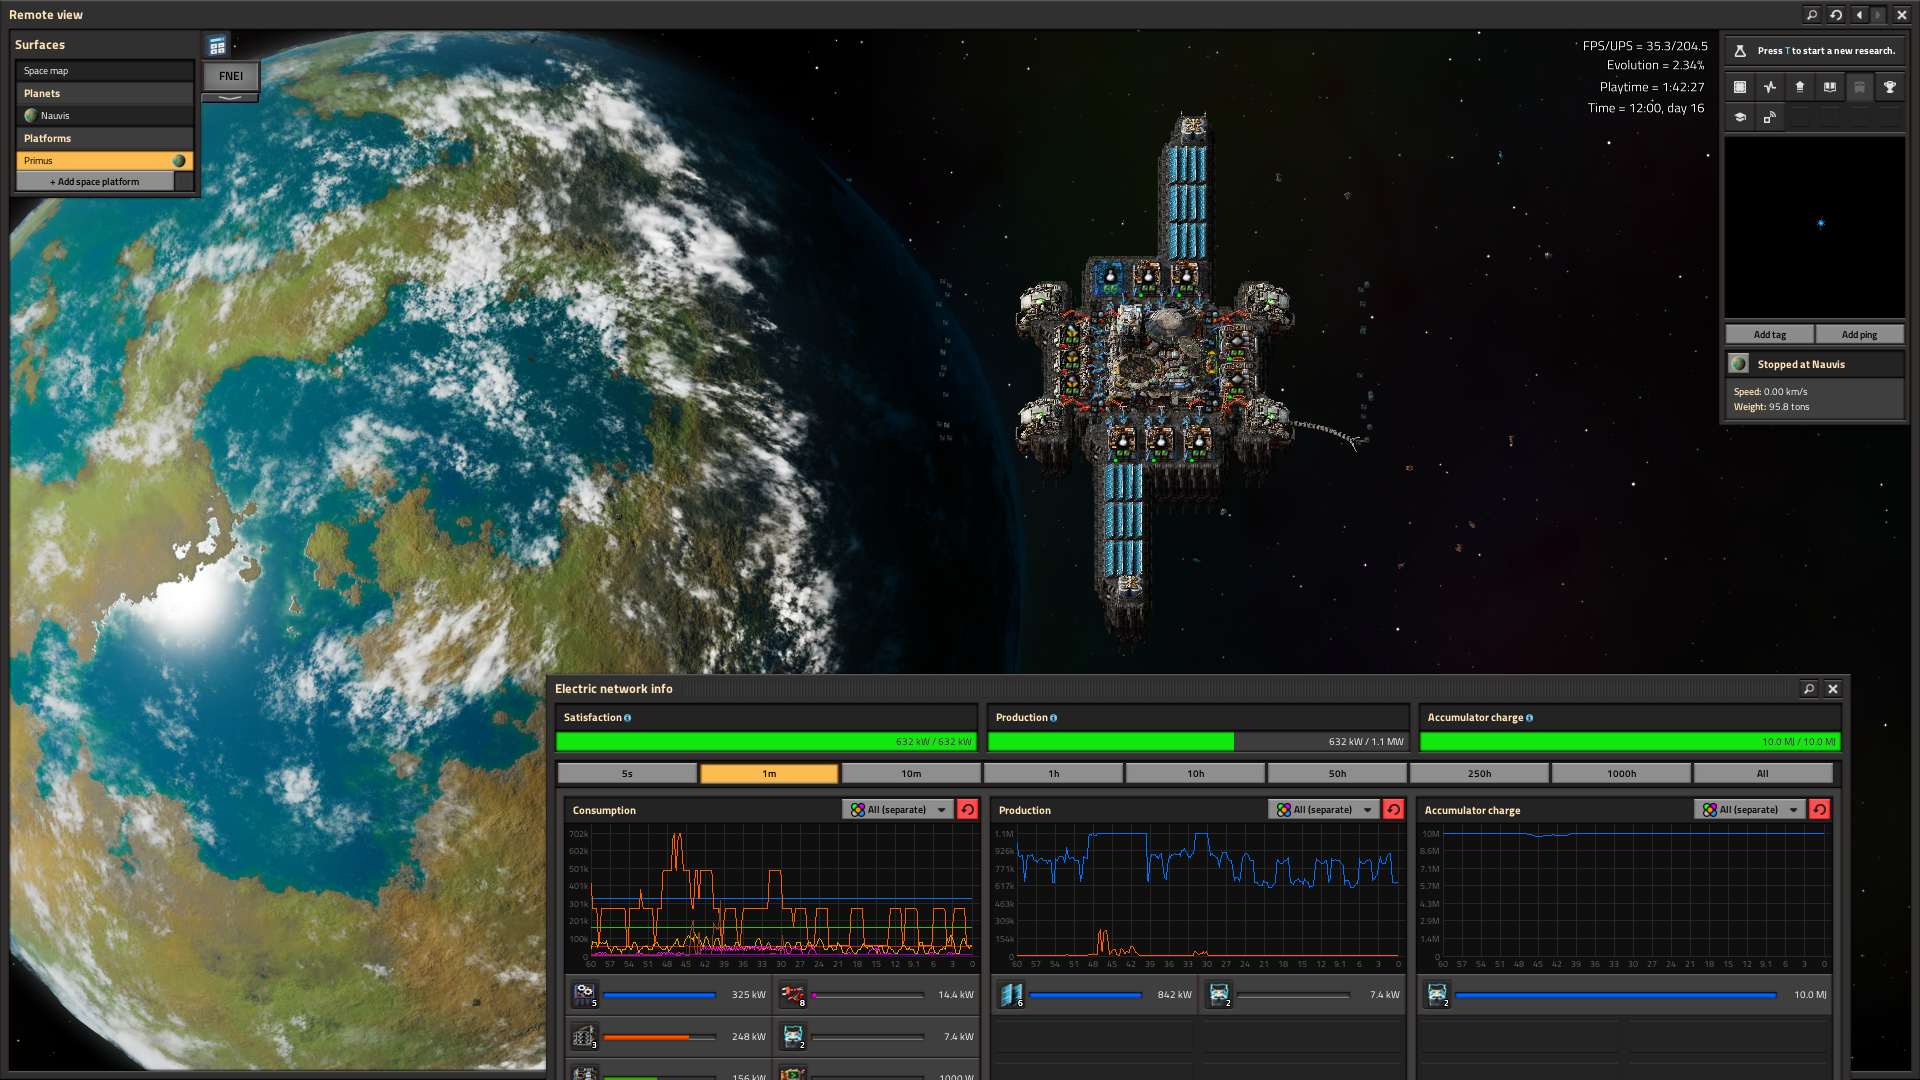Open Accumulator charge All (separate) dropdown
1920x1080 pixels.
[x=1750, y=810]
